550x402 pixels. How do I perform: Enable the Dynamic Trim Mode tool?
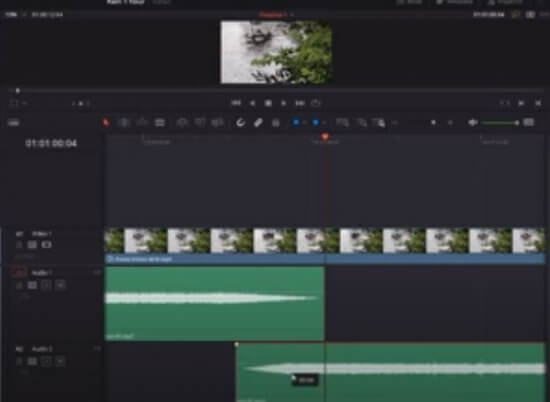(142, 122)
